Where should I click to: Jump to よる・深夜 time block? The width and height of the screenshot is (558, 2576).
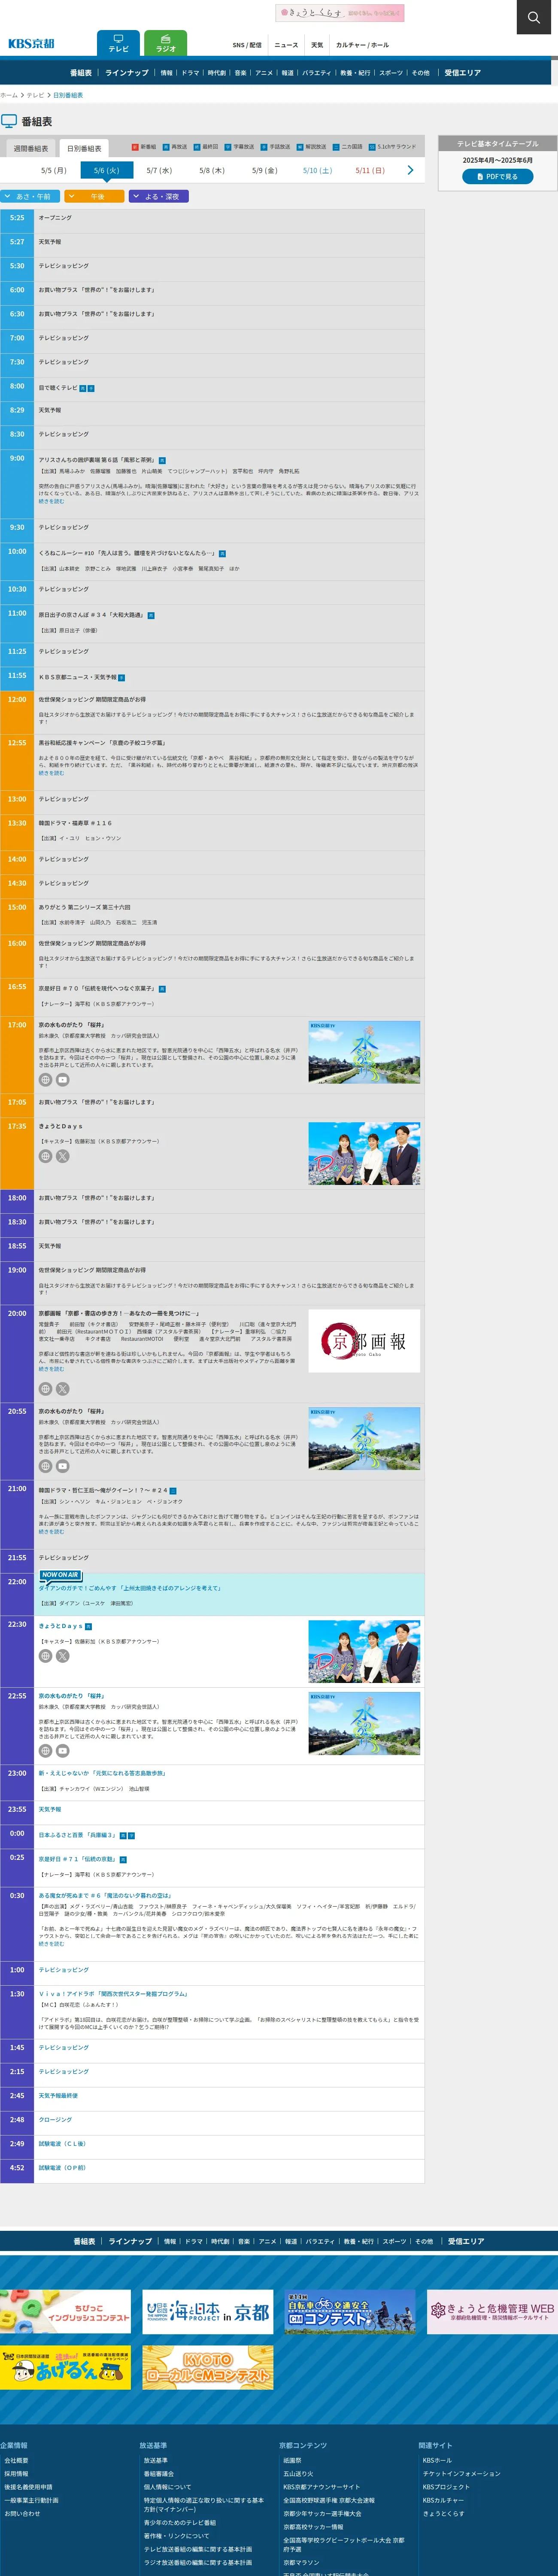[x=158, y=197]
